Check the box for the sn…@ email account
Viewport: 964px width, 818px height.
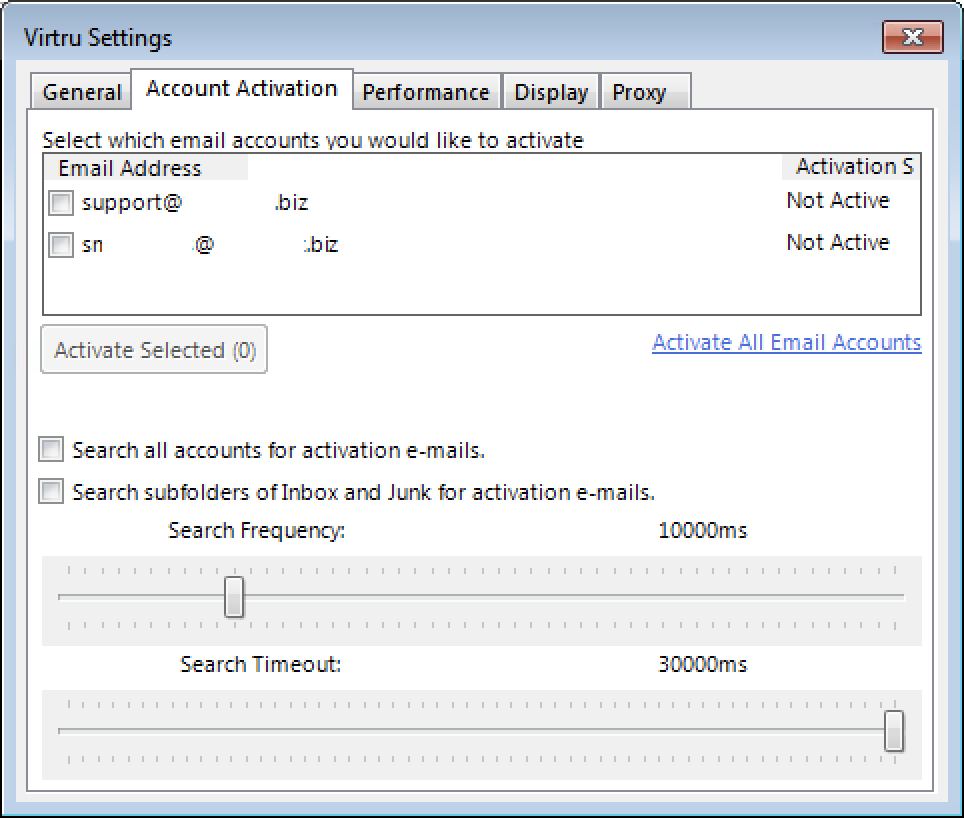pos(61,245)
